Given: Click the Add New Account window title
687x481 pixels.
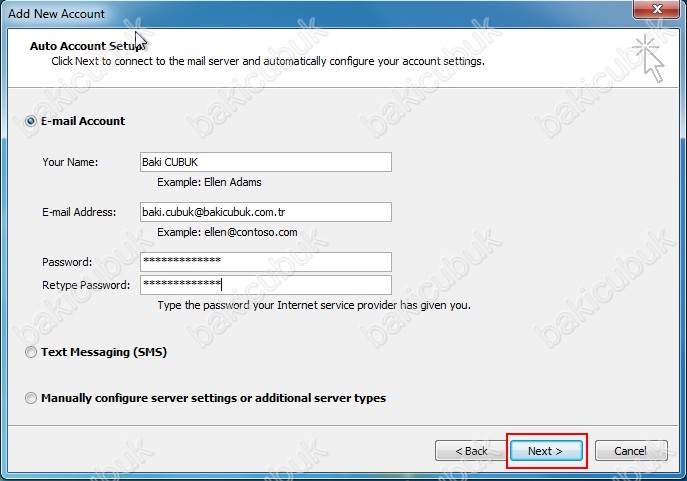Looking at the screenshot, I should 57,14.
